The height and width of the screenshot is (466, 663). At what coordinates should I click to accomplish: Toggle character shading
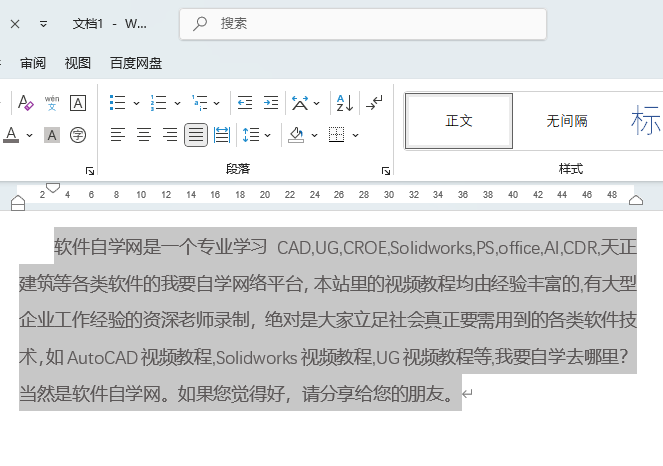tap(52, 135)
